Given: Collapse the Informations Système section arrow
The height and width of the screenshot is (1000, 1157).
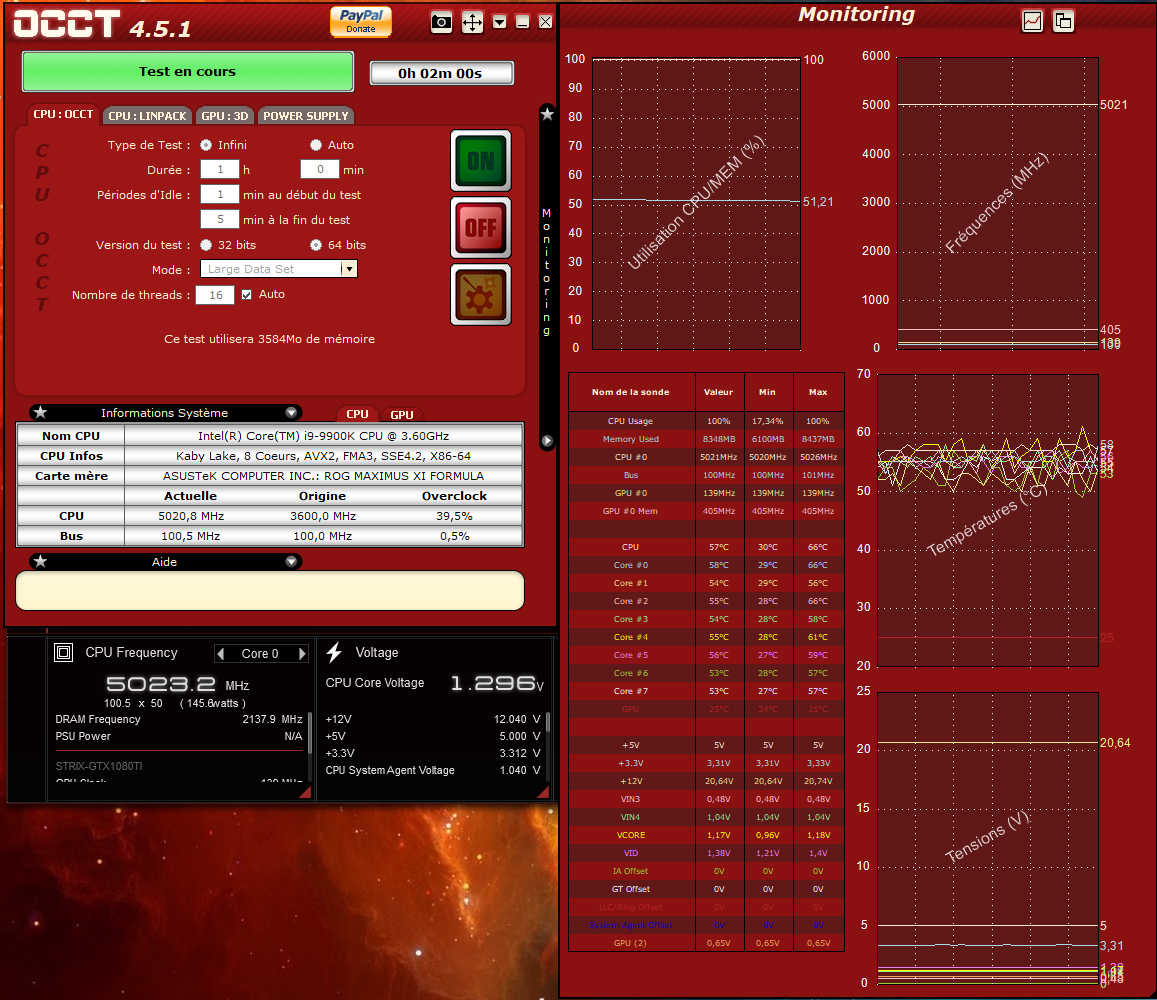Looking at the screenshot, I should point(291,413).
